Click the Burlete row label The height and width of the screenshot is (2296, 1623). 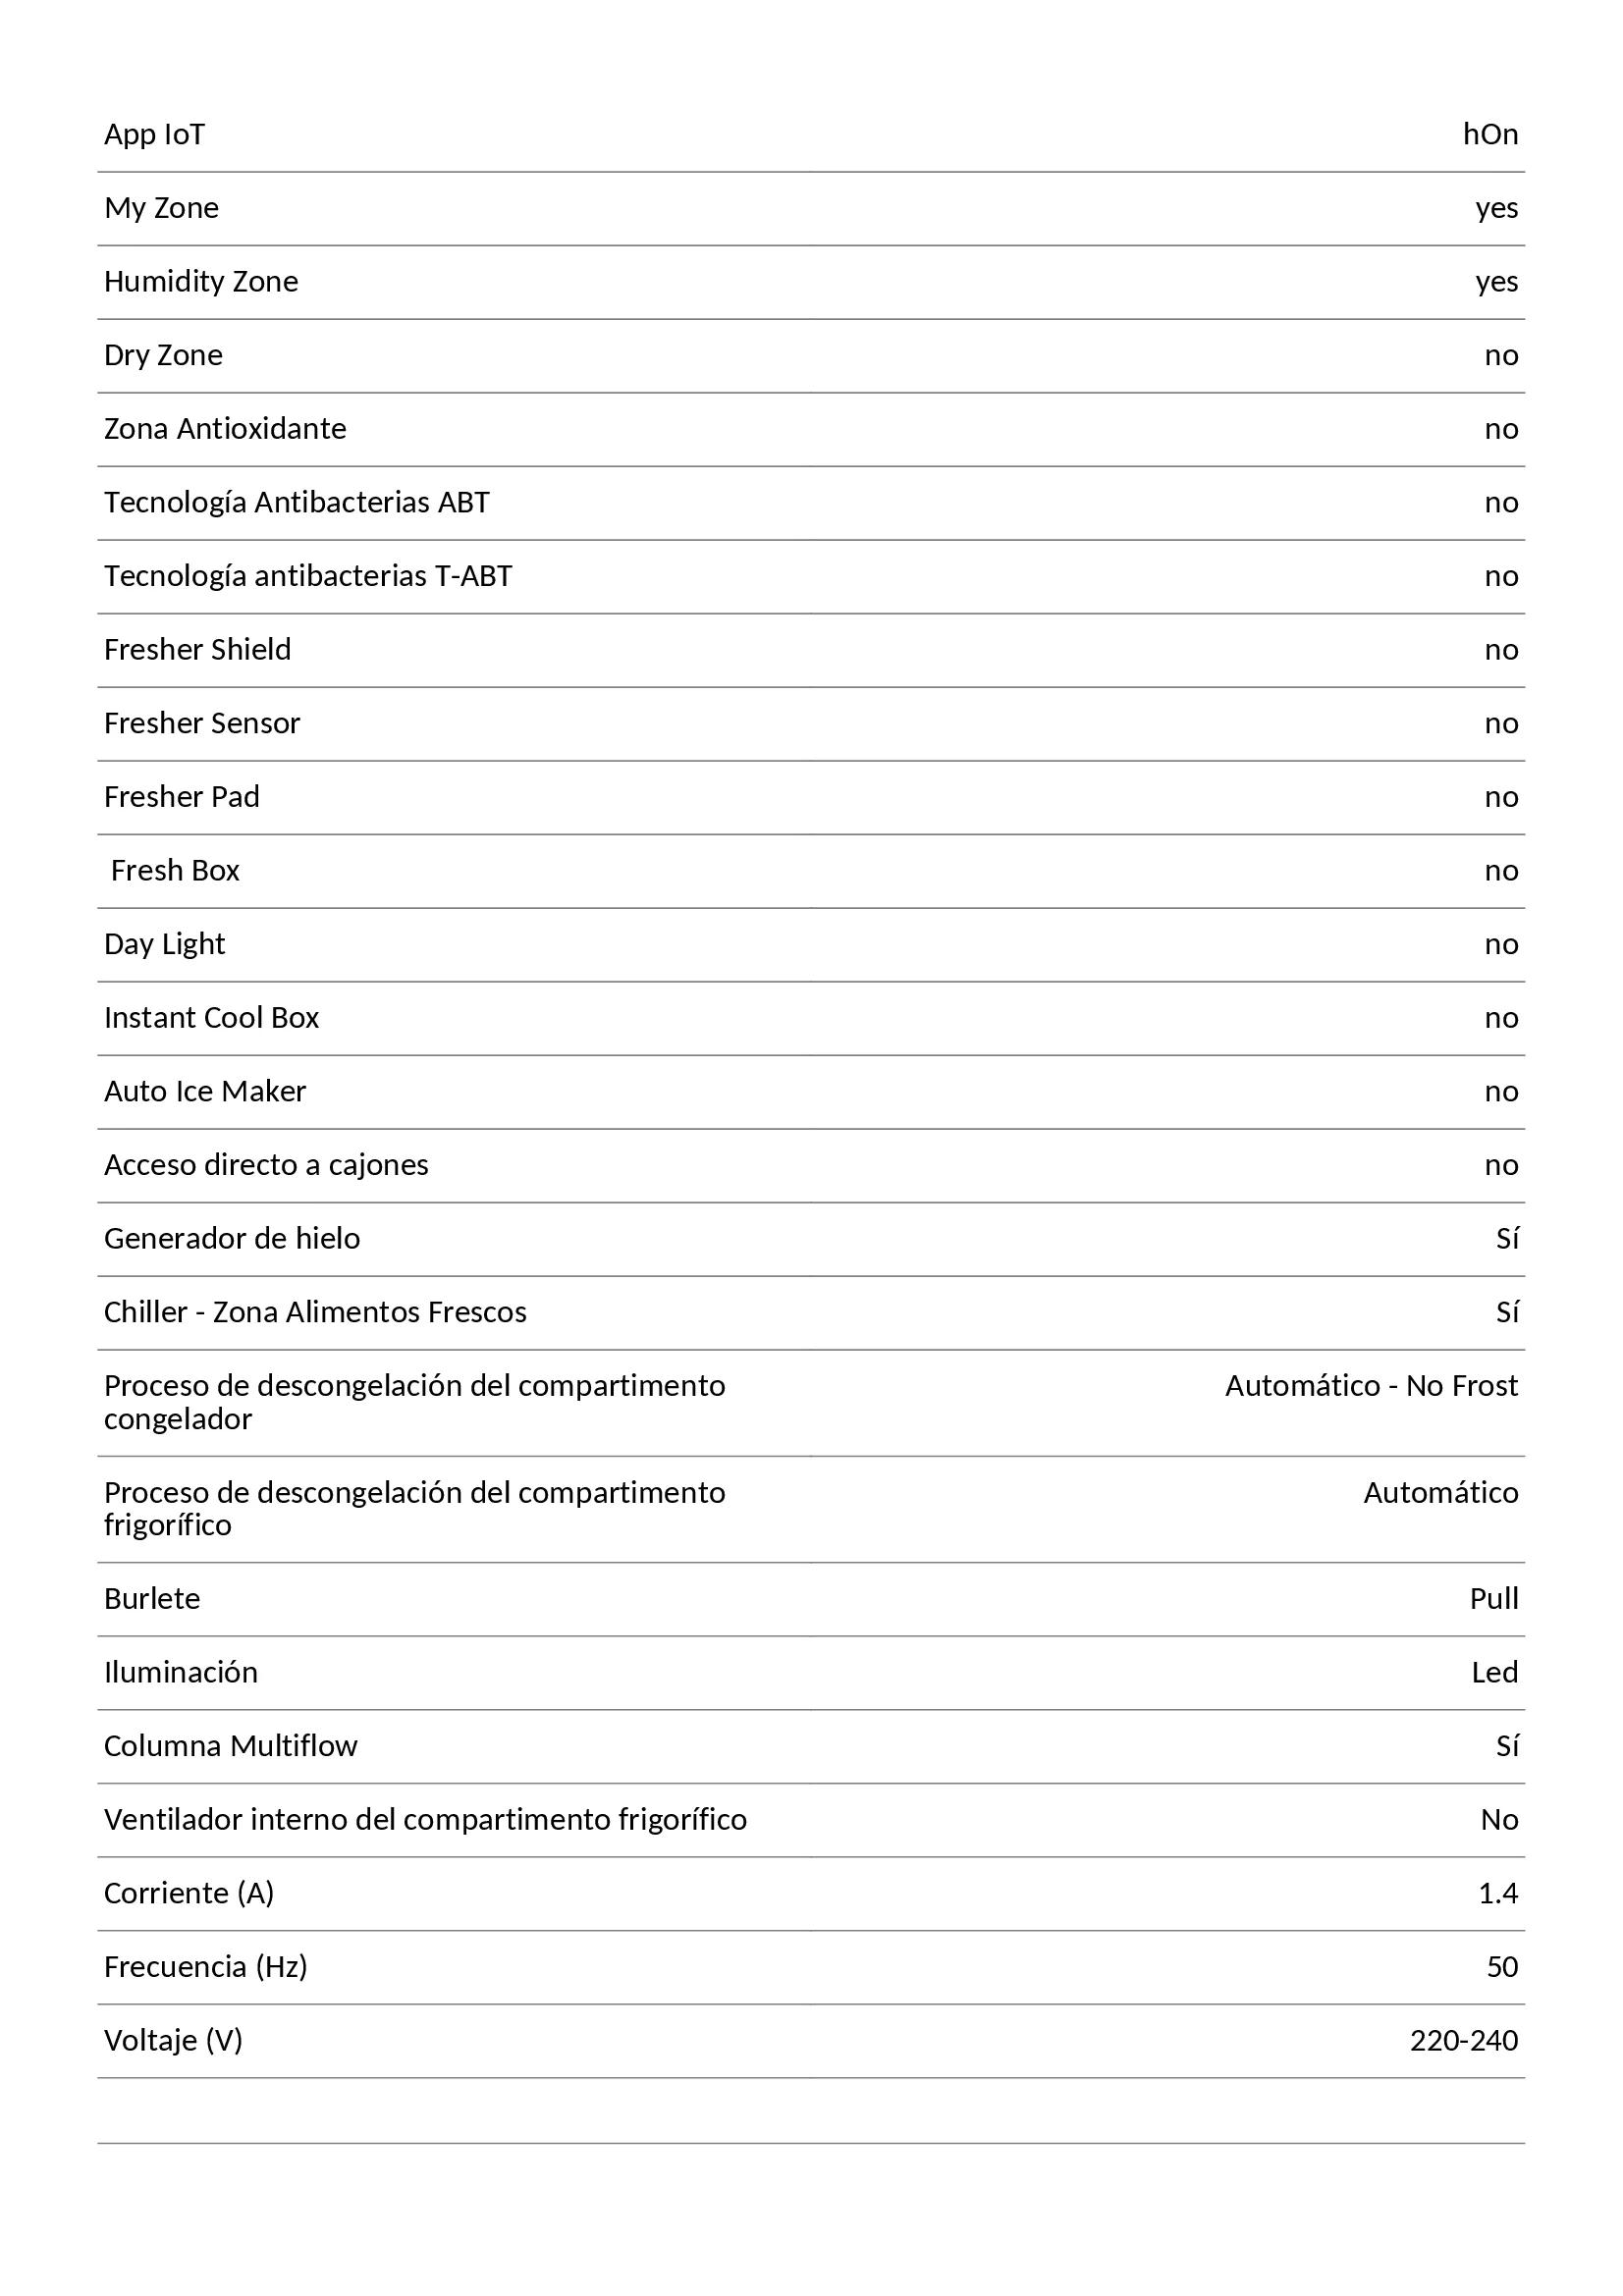152,1599
